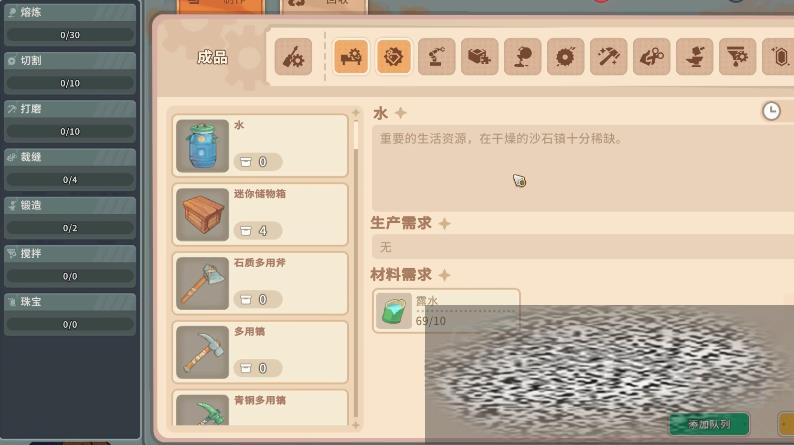
Task: Select 迷你储物箱 mini storage box
Action: (260, 215)
